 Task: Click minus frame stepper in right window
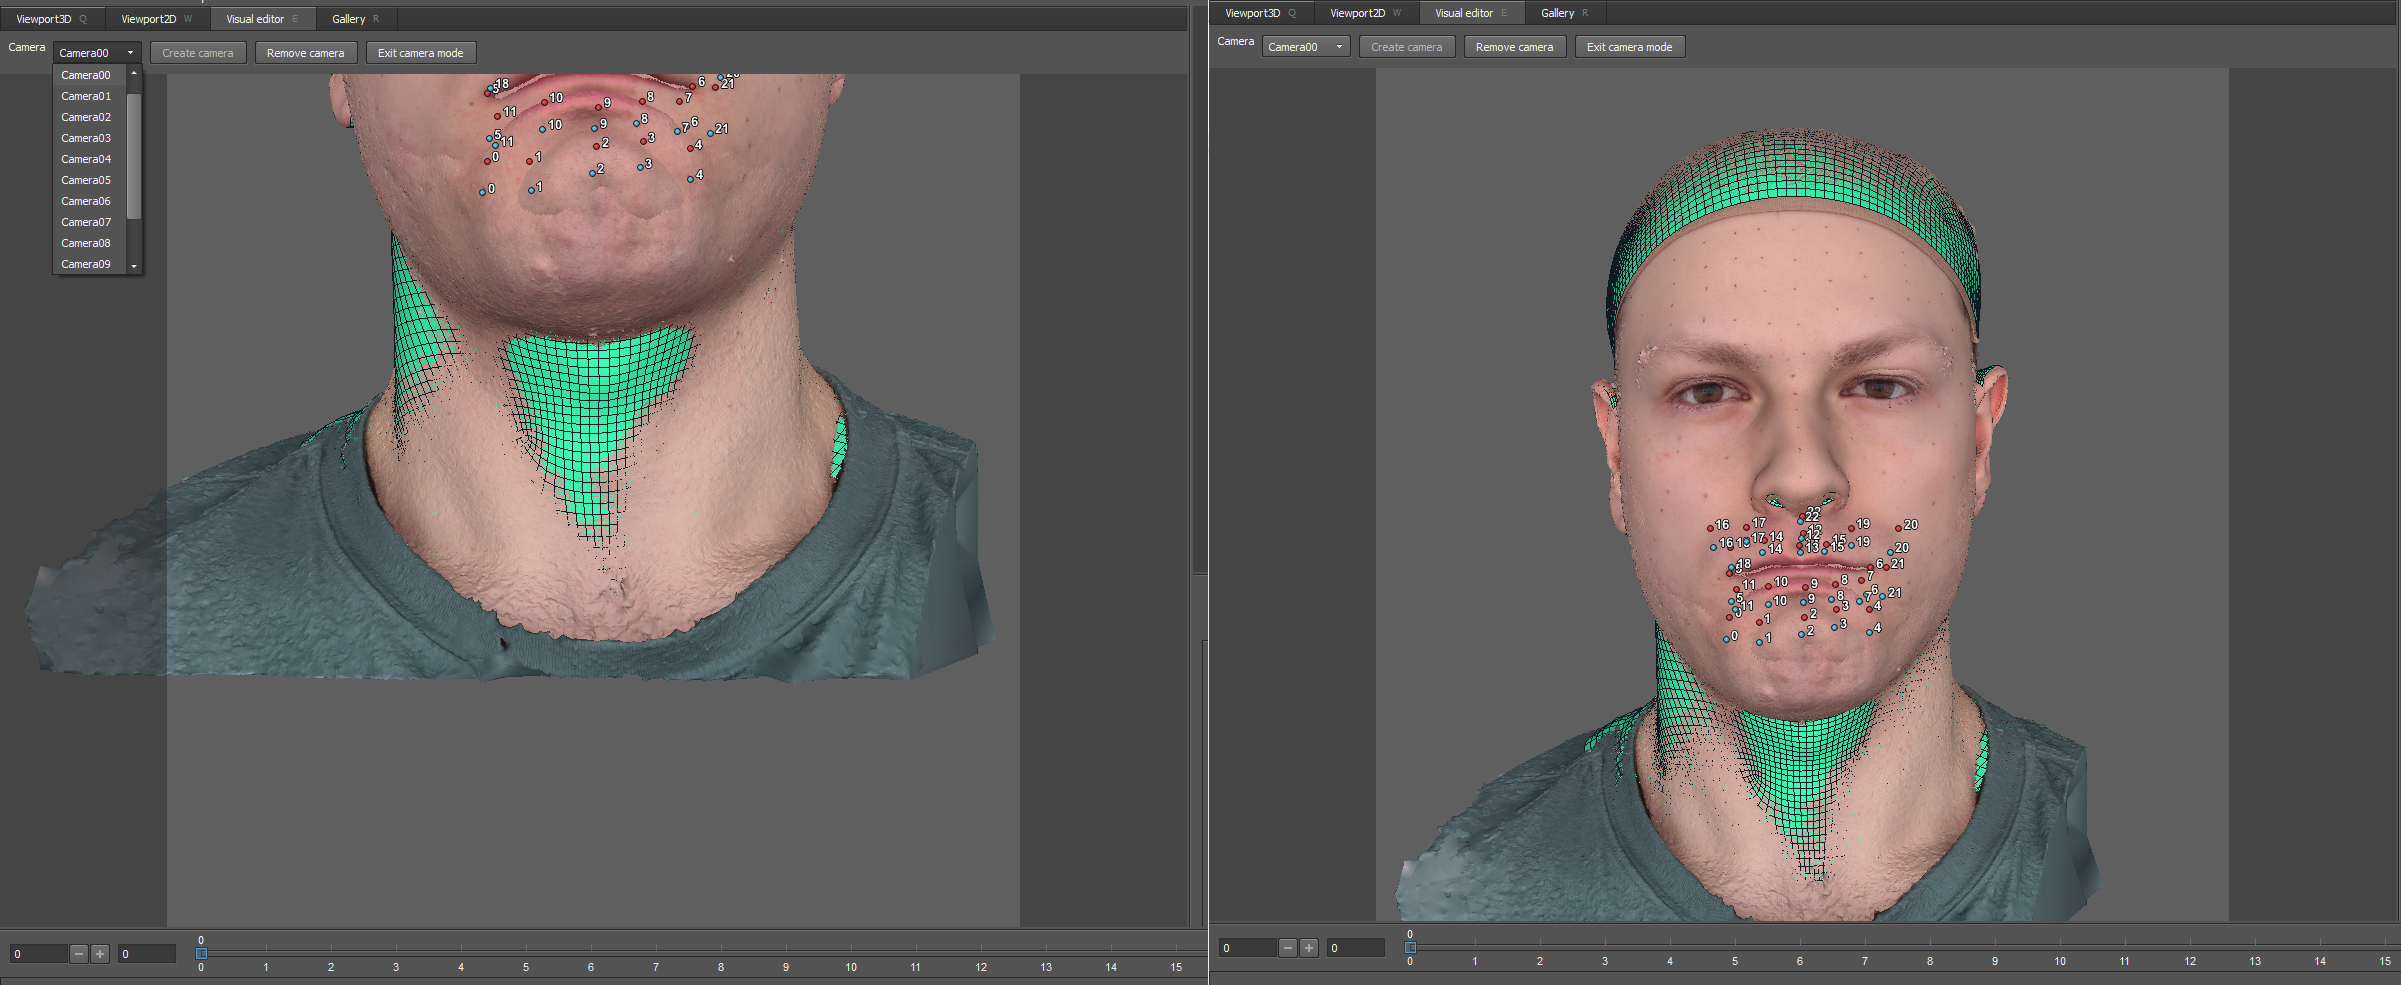click(x=1288, y=948)
